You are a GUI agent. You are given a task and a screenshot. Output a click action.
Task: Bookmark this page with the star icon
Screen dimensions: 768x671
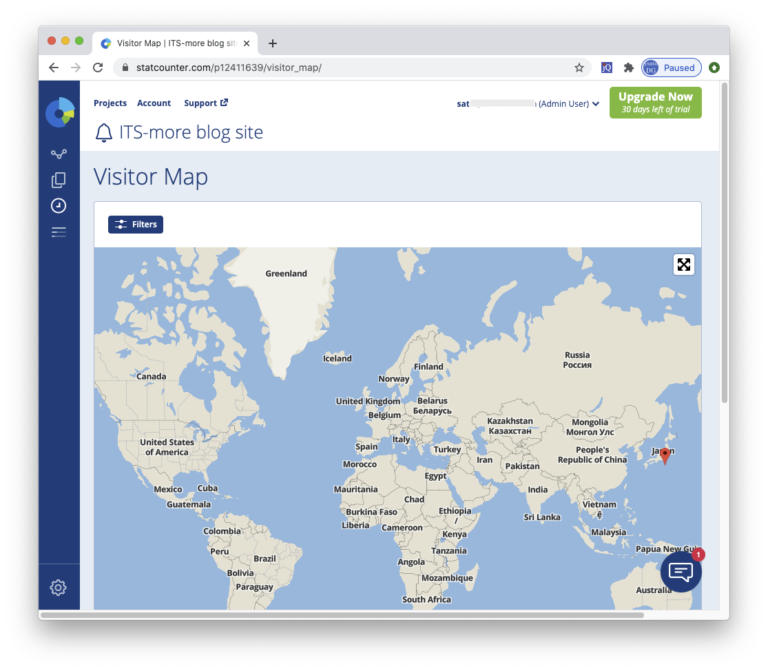pyautogui.click(x=579, y=68)
